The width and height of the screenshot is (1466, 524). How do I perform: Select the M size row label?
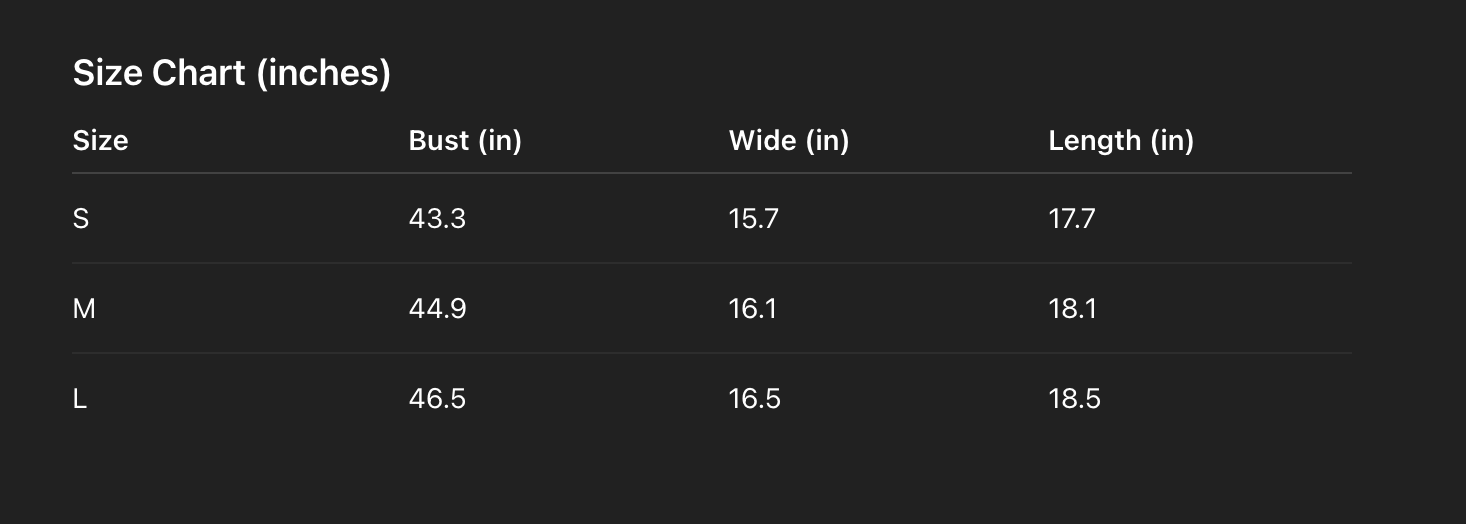pos(84,309)
